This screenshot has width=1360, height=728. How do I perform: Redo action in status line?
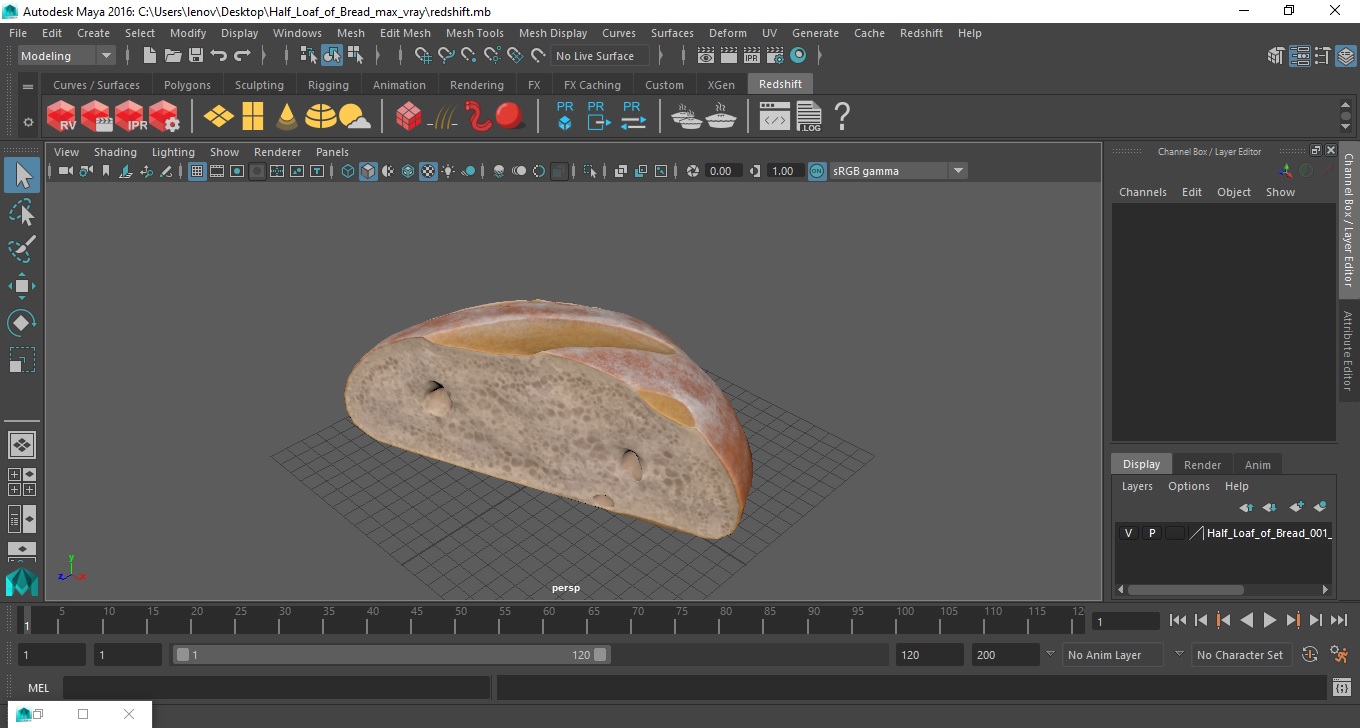tap(242, 56)
